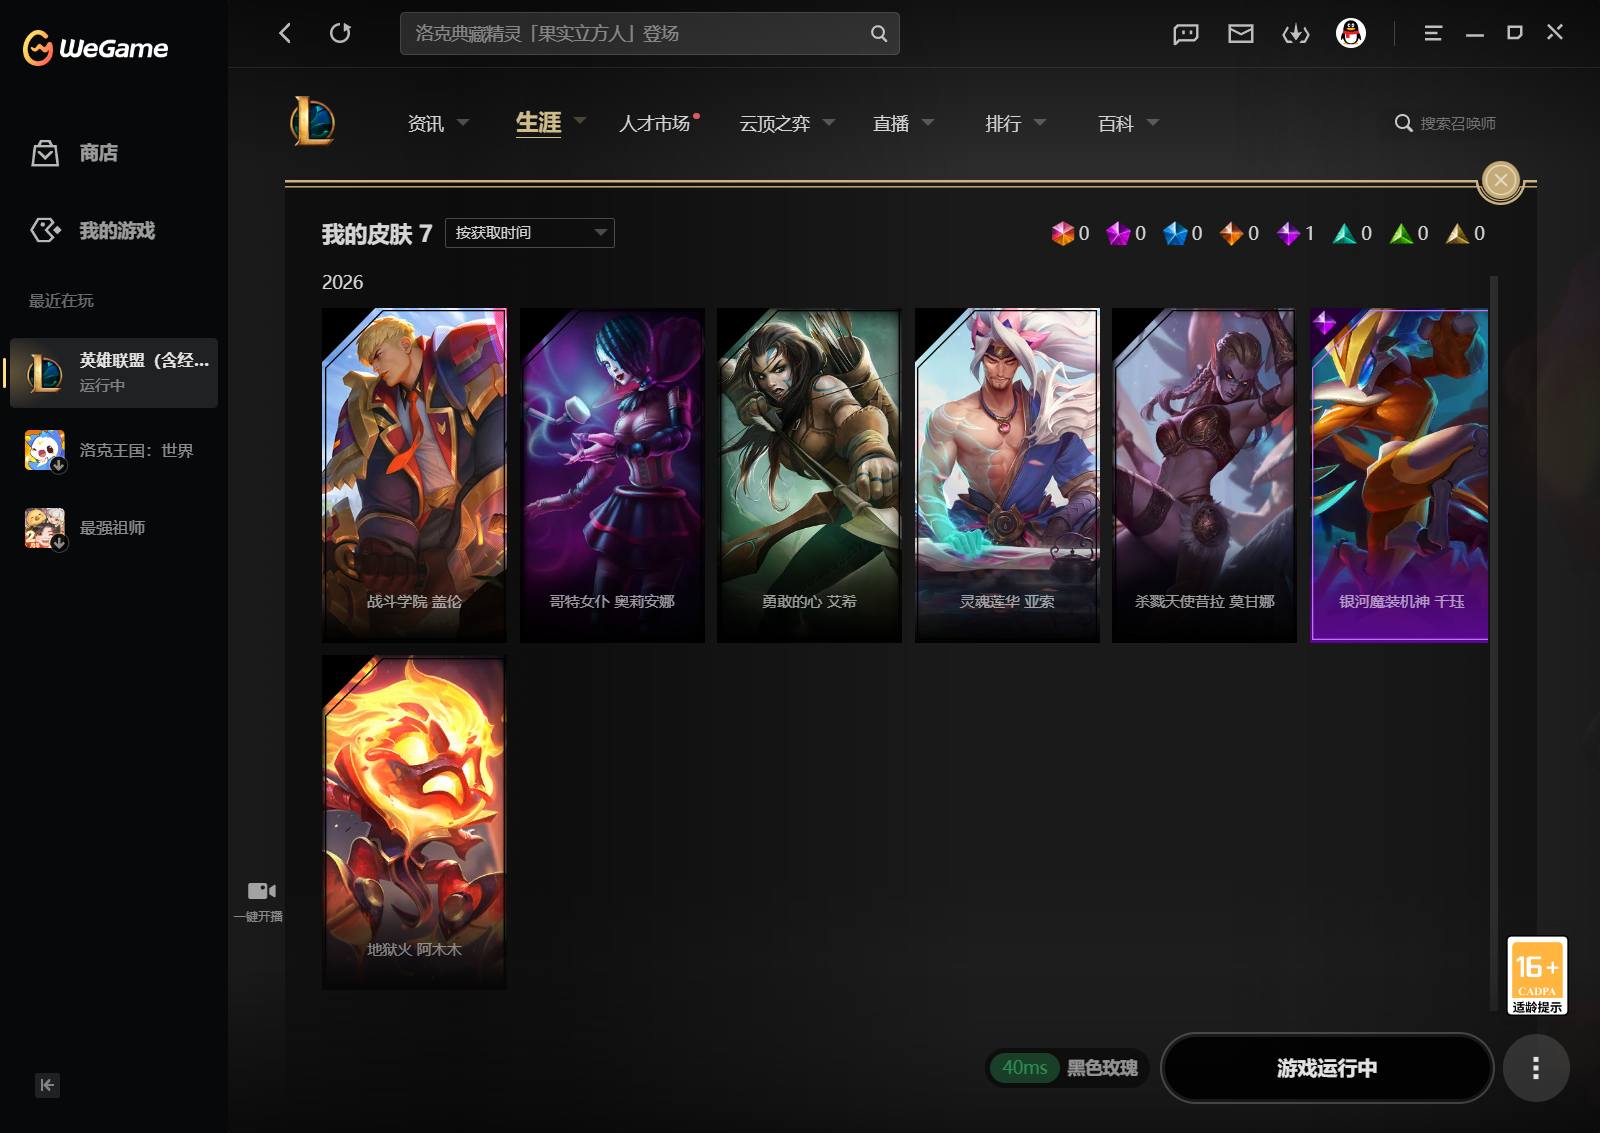Open the 灵魂莲华 亚索 skin card
This screenshot has width=1600, height=1133.
pyautogui.click(x=1007, y=475)
